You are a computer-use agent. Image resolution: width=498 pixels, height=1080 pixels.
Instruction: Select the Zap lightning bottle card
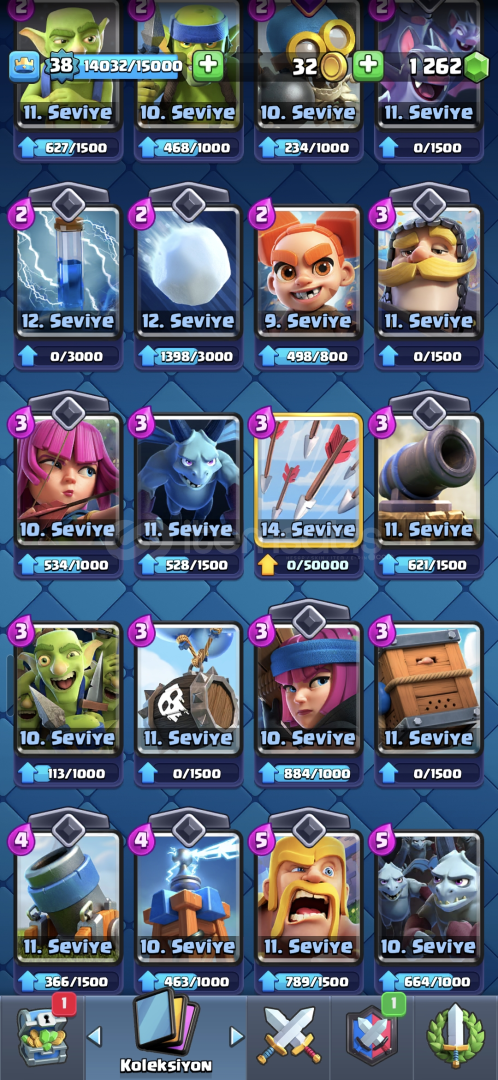point(68,270)
